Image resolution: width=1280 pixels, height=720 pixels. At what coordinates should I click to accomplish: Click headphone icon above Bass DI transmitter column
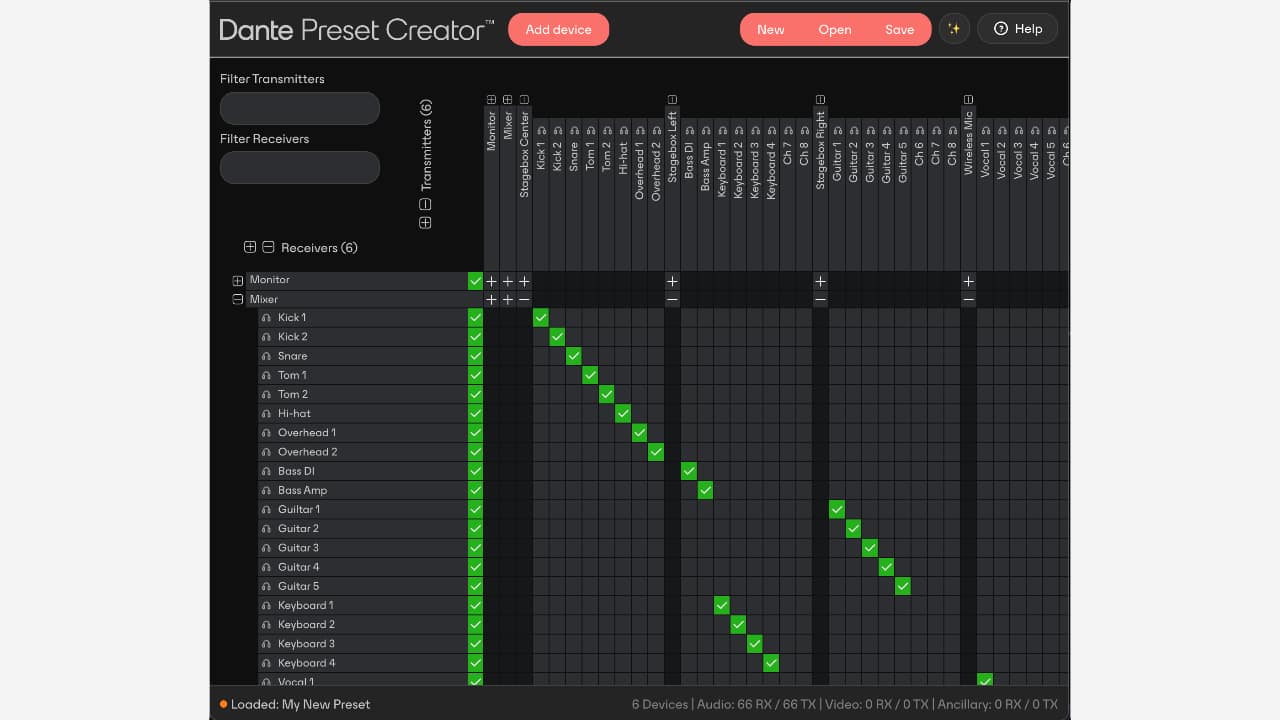point(689,131)
